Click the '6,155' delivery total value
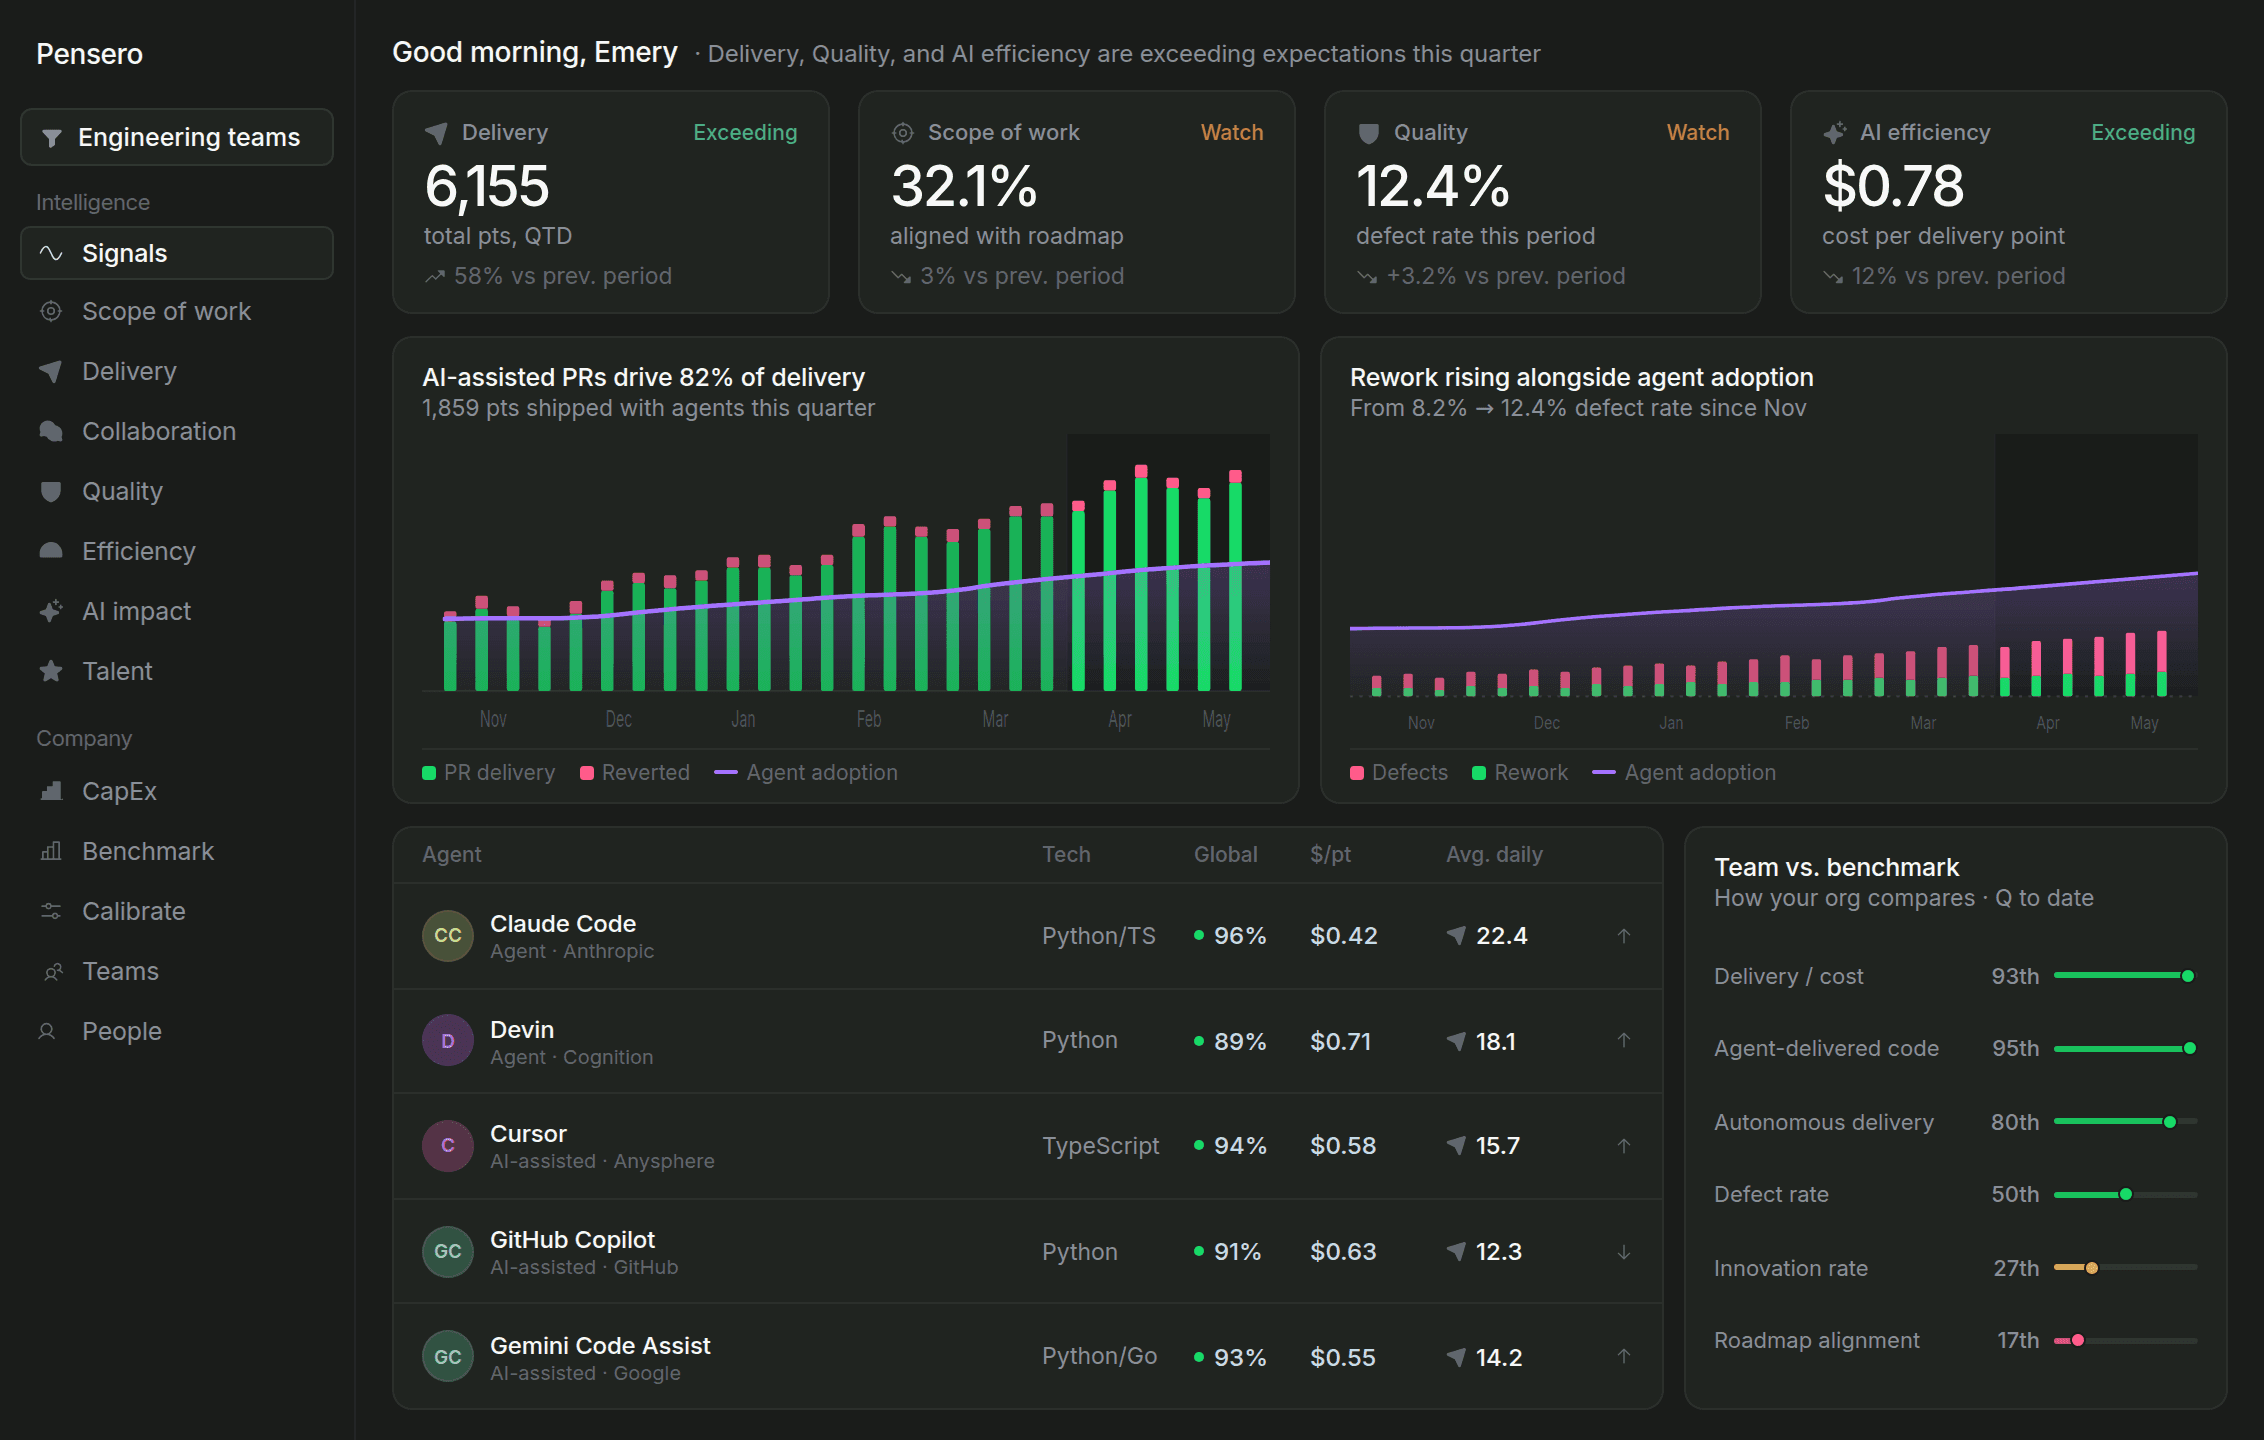The height and width of the screenshot is (1440, 2264). pyautogui.click(x=487, y=186)
